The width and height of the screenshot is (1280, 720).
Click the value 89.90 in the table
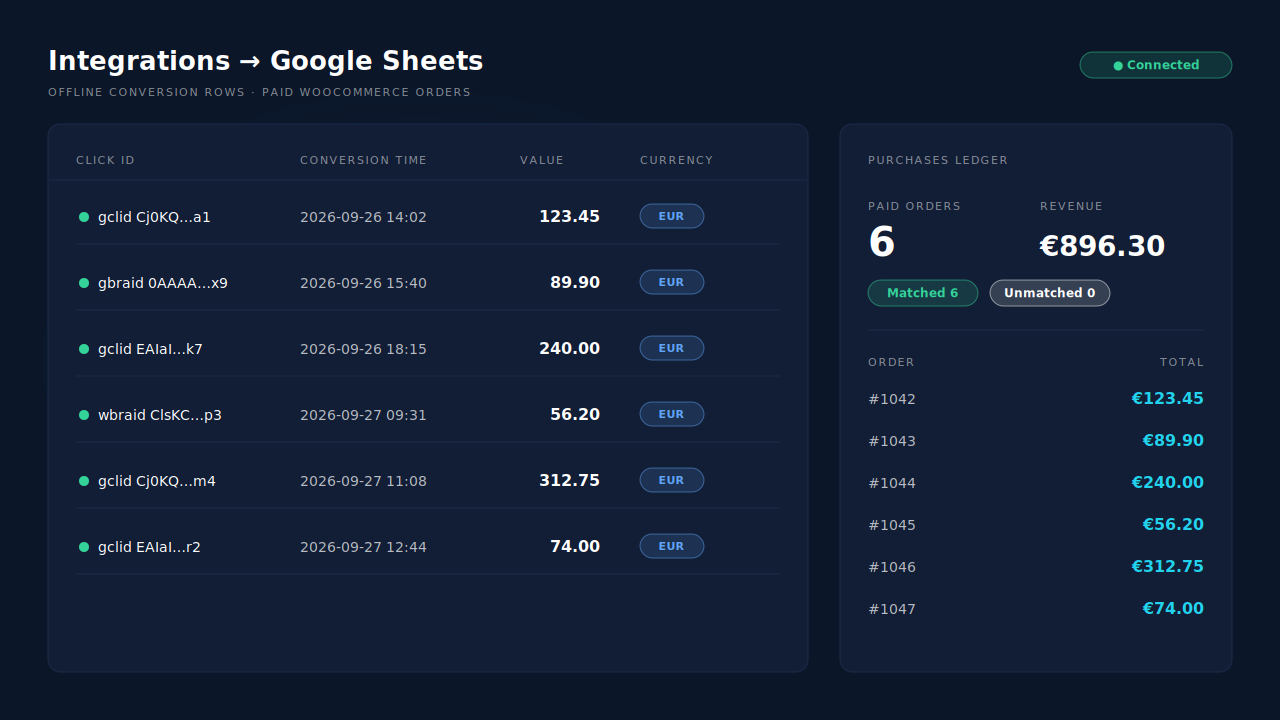point(575,283)
